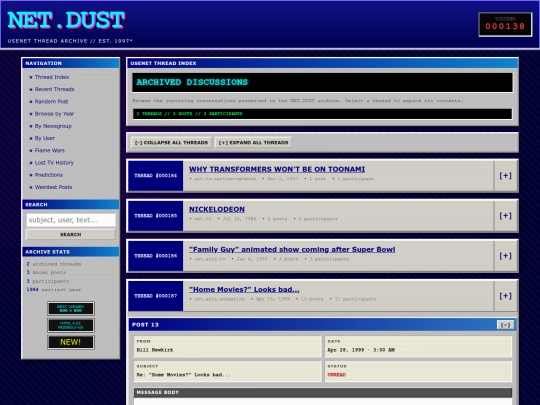Go to Recent Threads
This screenshot has width=540, height=405.
pyautogui.click(x=54, y=89)
